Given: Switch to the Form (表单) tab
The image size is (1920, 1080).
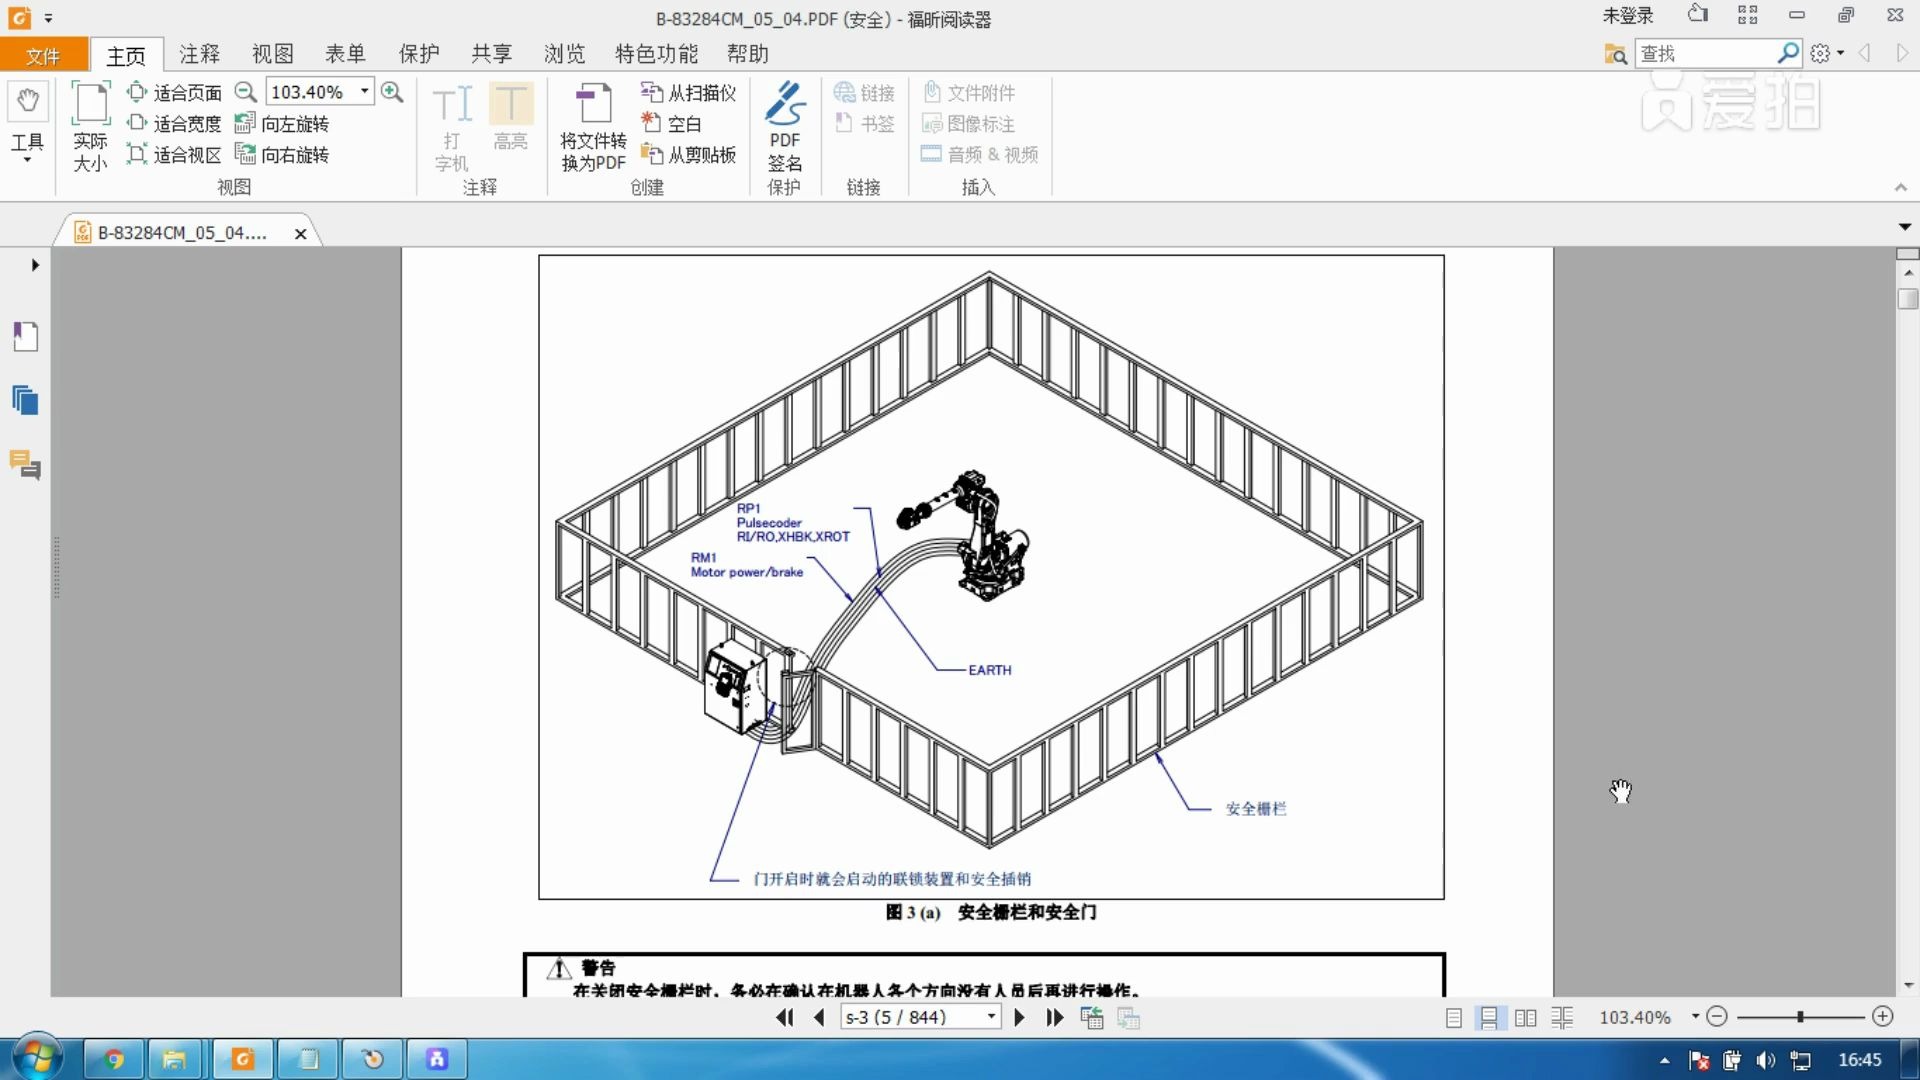Looking at the screenshot, I should pos(345,54).
